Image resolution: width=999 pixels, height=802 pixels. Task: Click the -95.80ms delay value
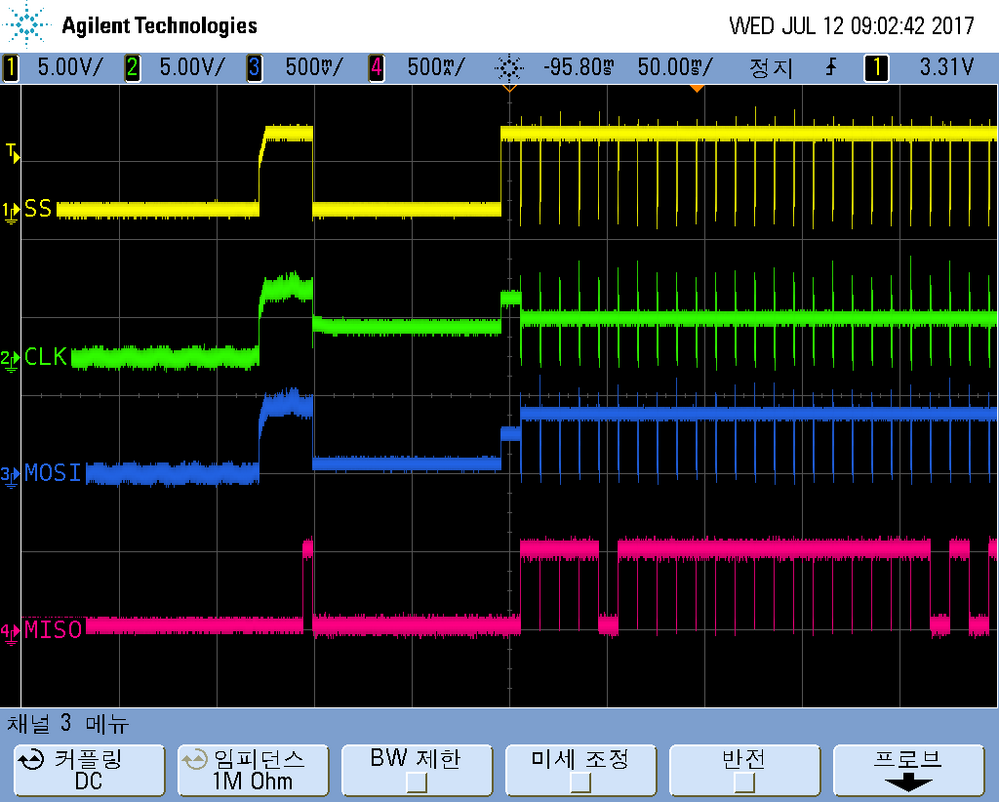[579, 68]
